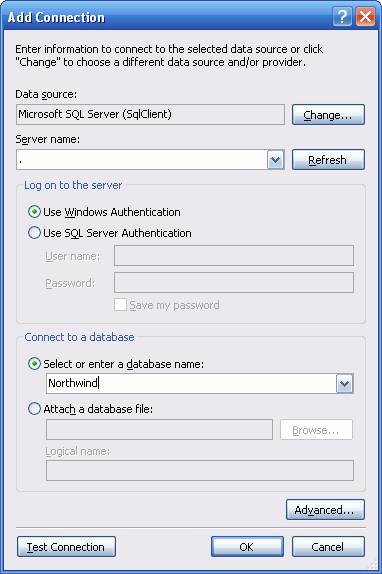Open the Change data source dialog
Screen dimensions: 382x574
pos(328,115)
